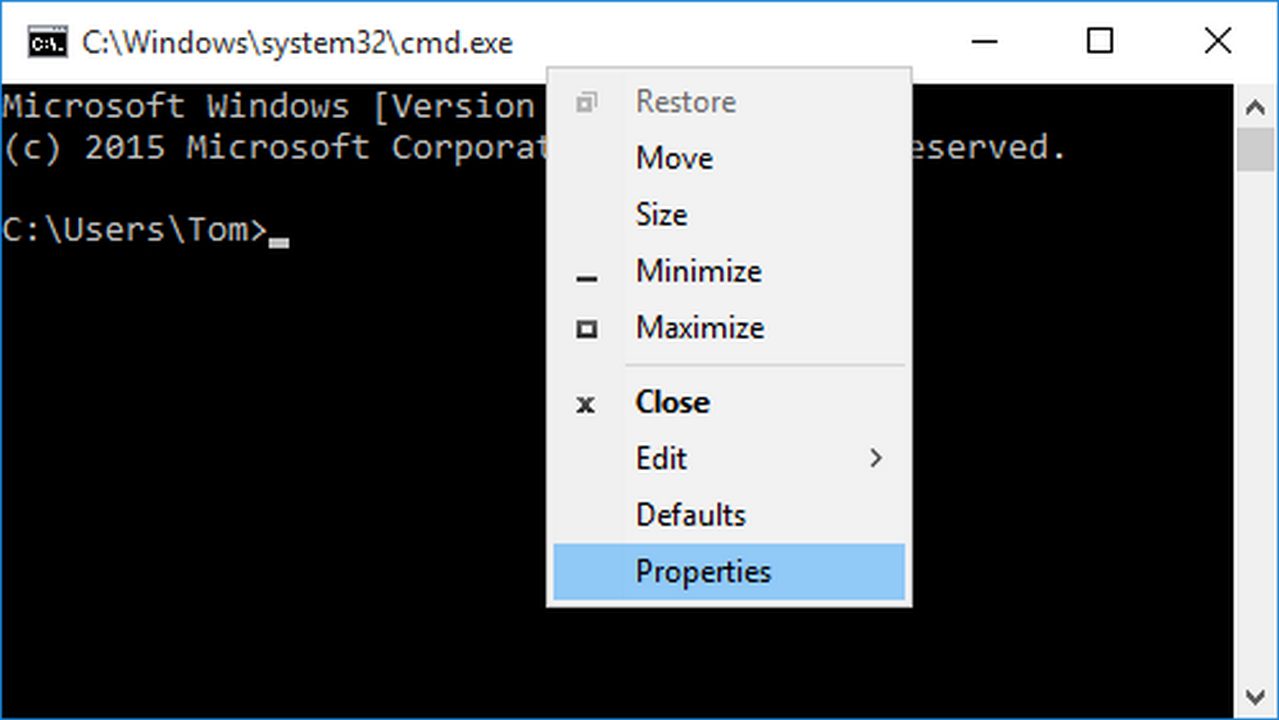Screen dimensions: 1279x720
Task: Click the scrollbar down arrow
Action: [x=1255, y=697]
